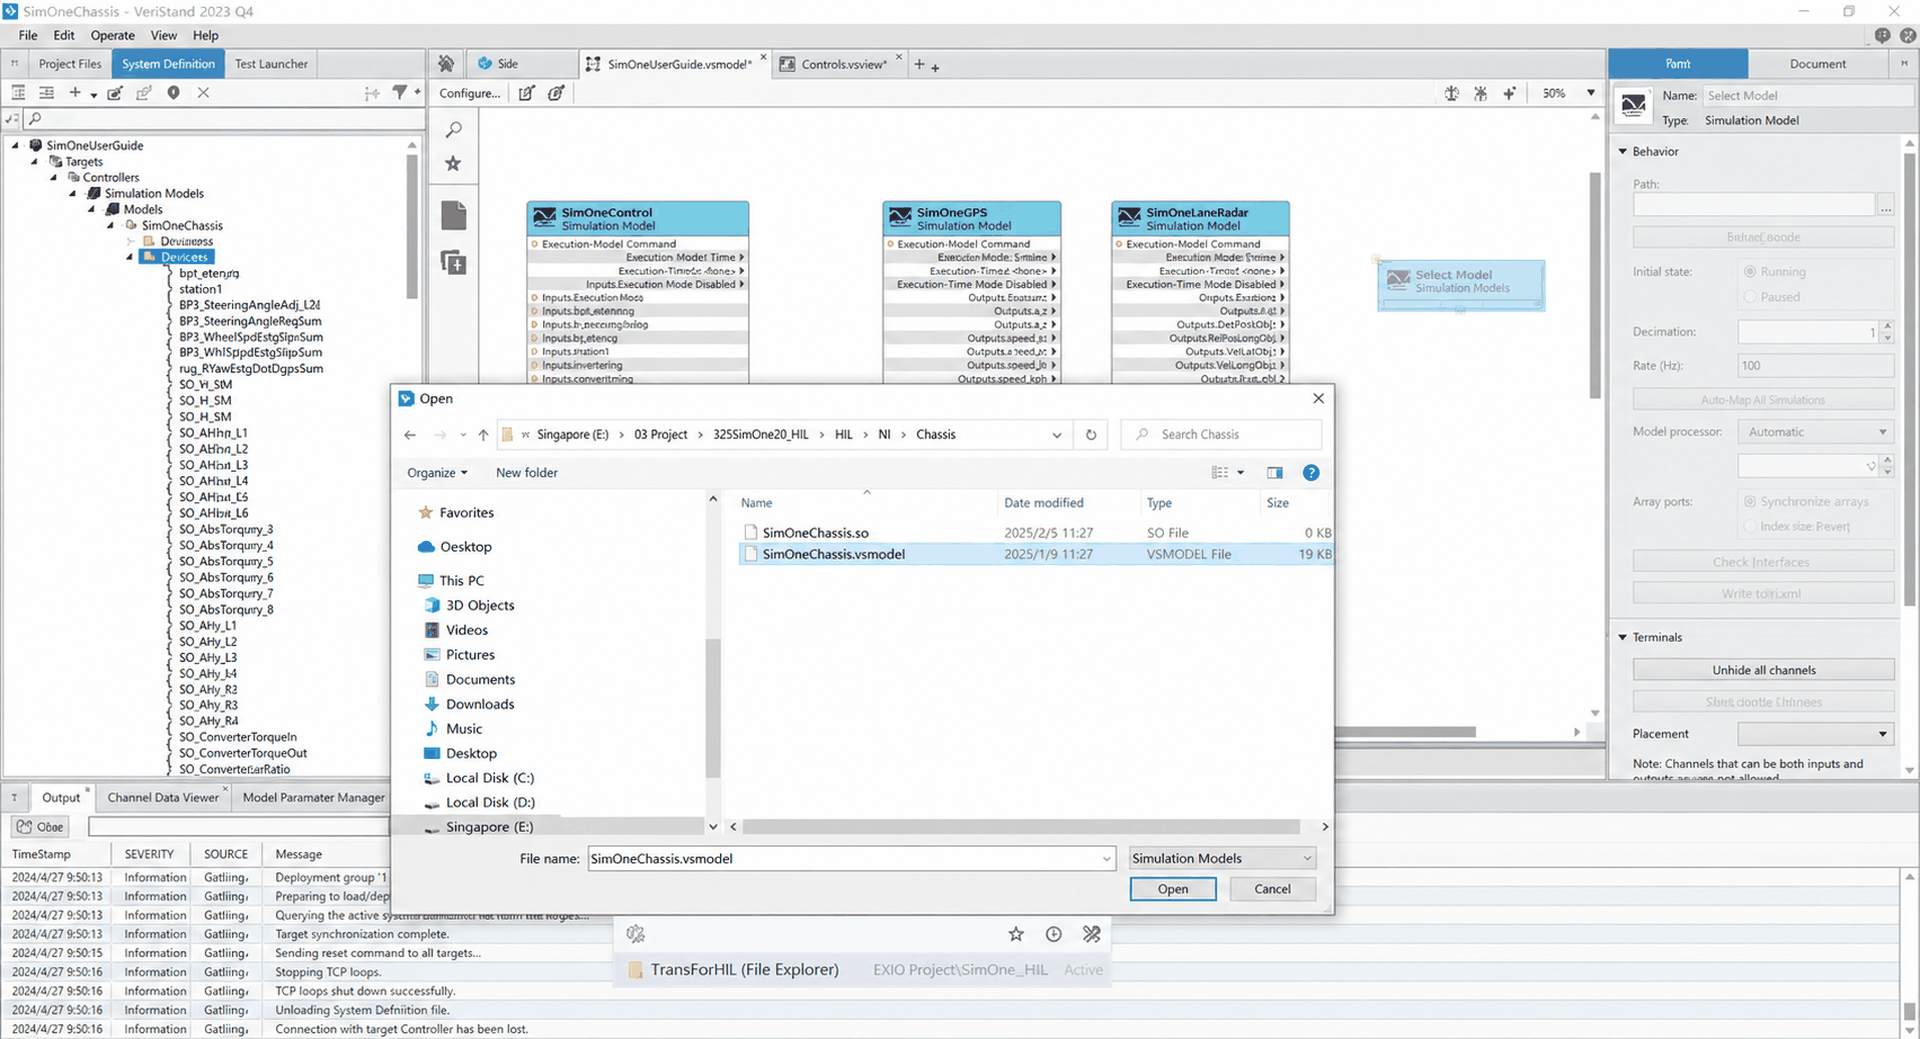
Task: Click the delete X icon in System Definition toolbar
Action: tap(203, 92)
